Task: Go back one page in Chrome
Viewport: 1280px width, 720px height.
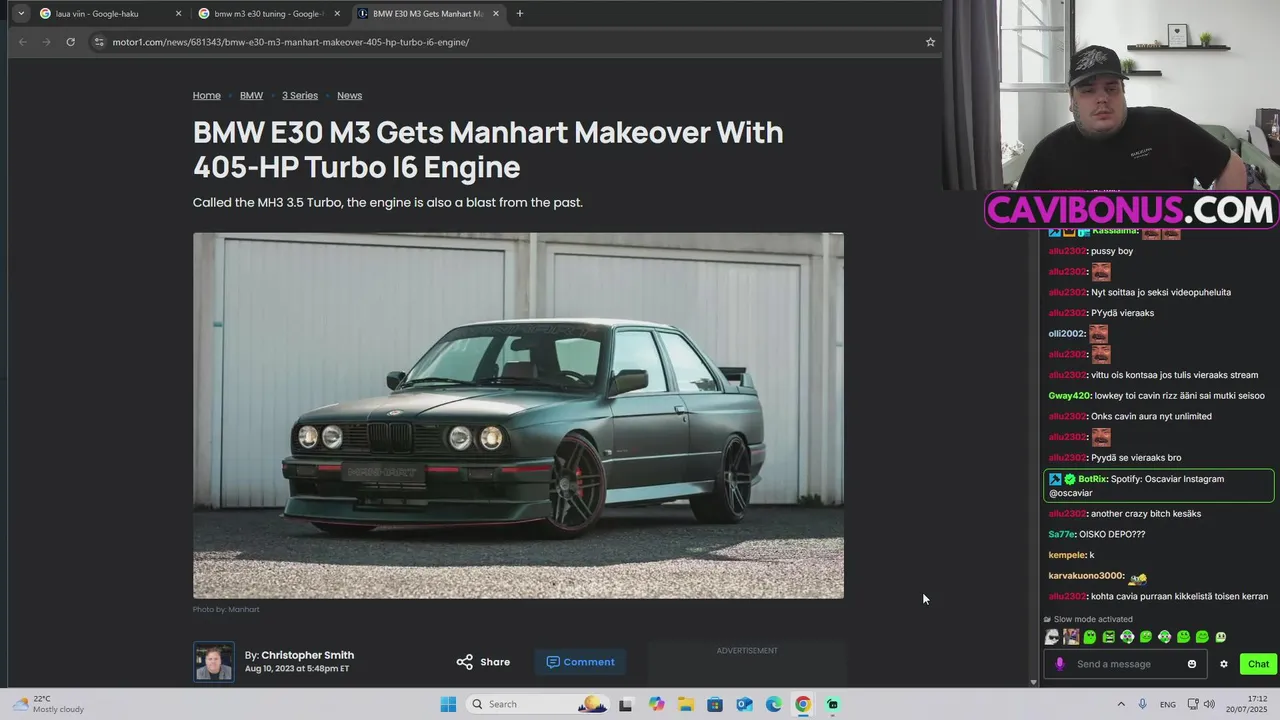Action: click(23, 42)
